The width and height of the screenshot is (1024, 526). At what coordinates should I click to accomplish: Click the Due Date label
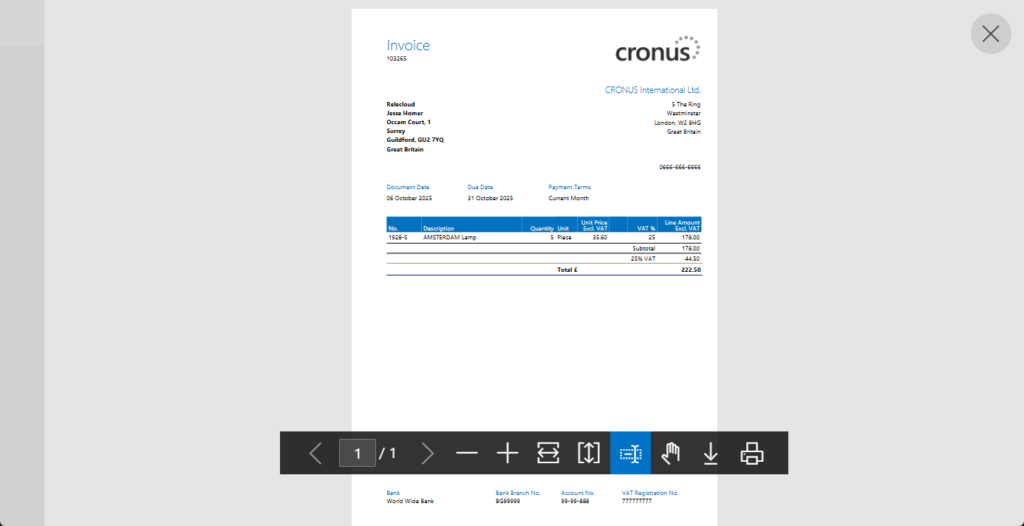(480, 187)
